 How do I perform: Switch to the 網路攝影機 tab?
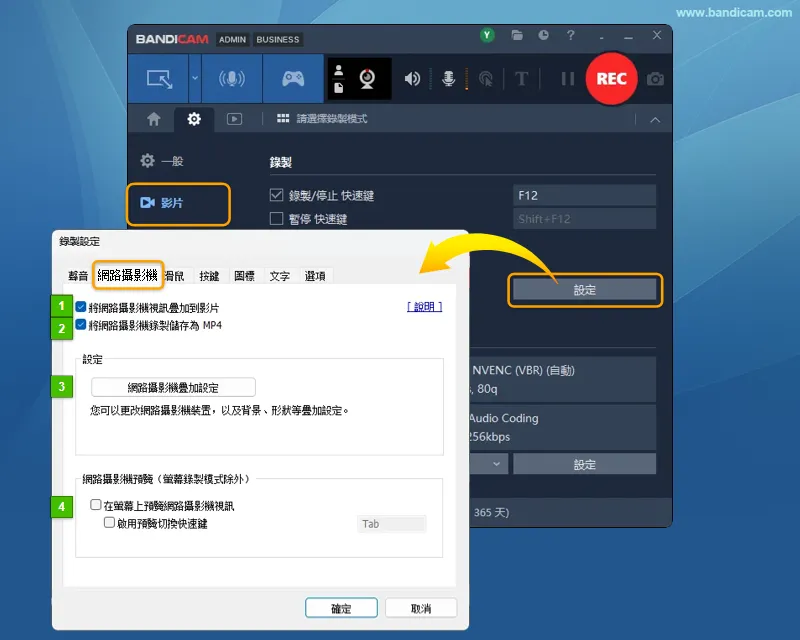pos(128,275)
